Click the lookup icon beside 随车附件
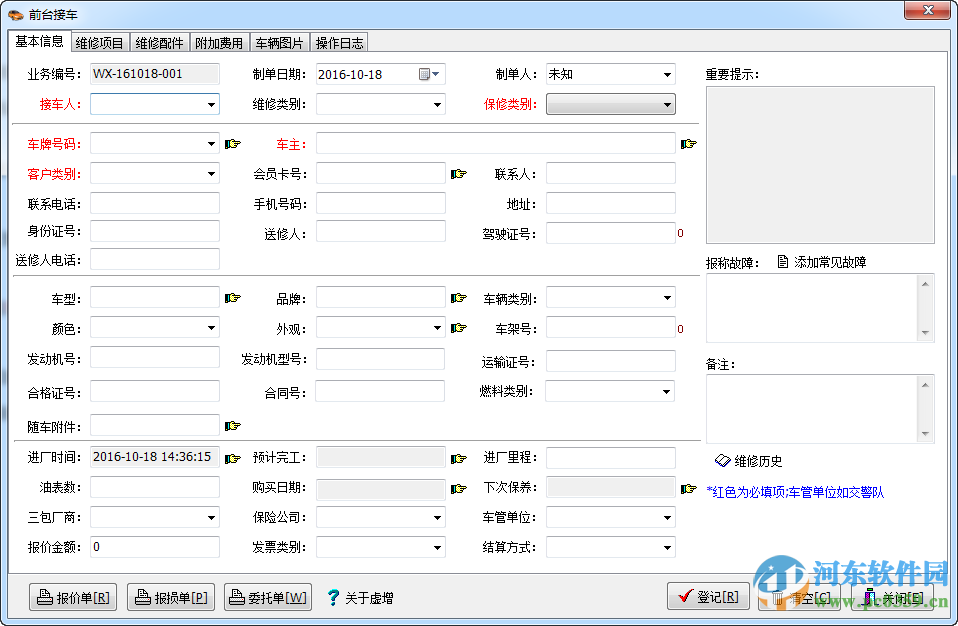958x626 pixels. pyautogui.click(x=232, y=425)
